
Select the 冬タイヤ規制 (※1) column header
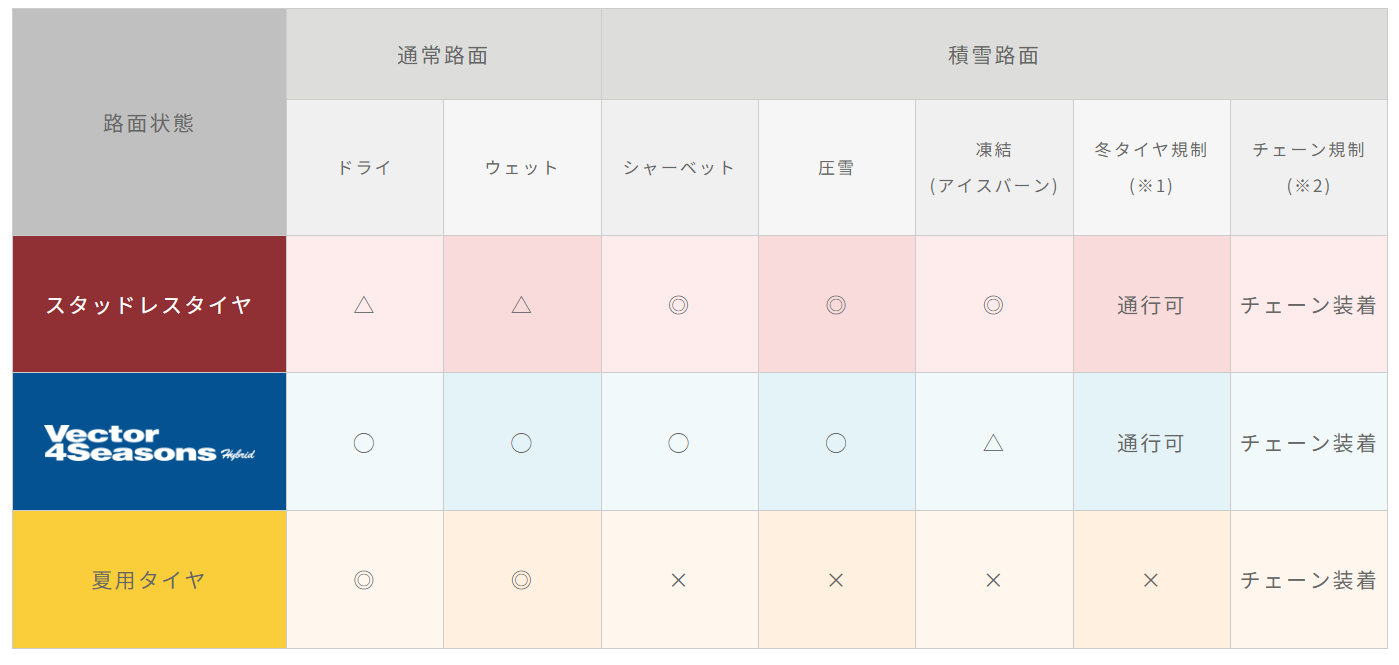[x=1150, y=168]
